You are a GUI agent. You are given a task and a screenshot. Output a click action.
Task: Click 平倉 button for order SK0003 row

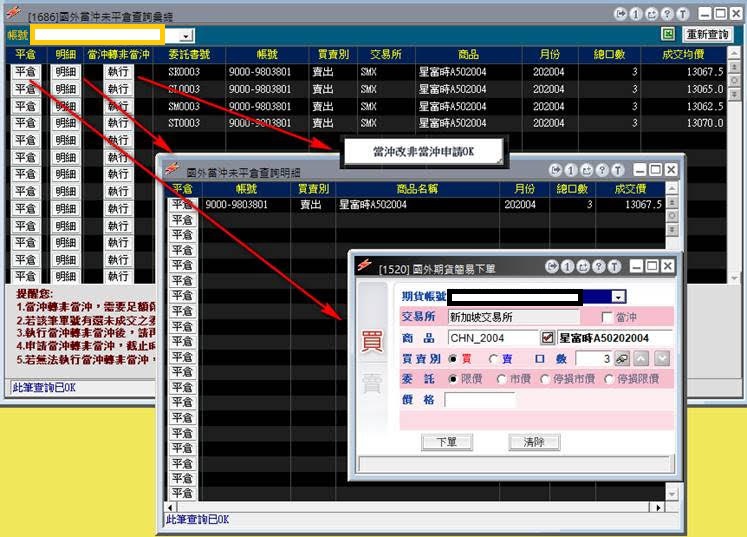26,72
